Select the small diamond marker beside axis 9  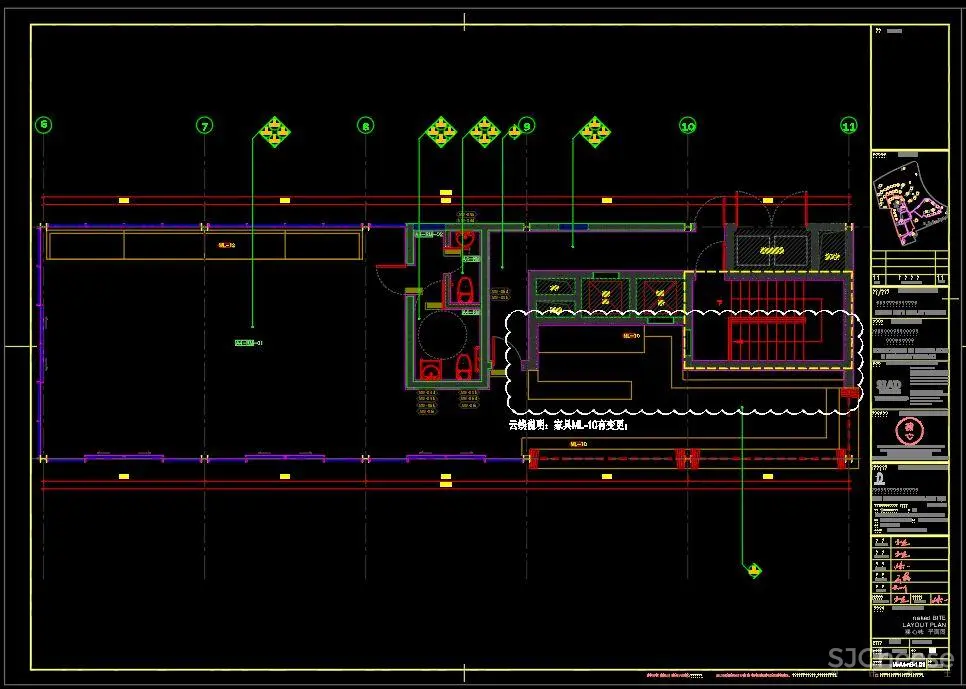[515, 130]
